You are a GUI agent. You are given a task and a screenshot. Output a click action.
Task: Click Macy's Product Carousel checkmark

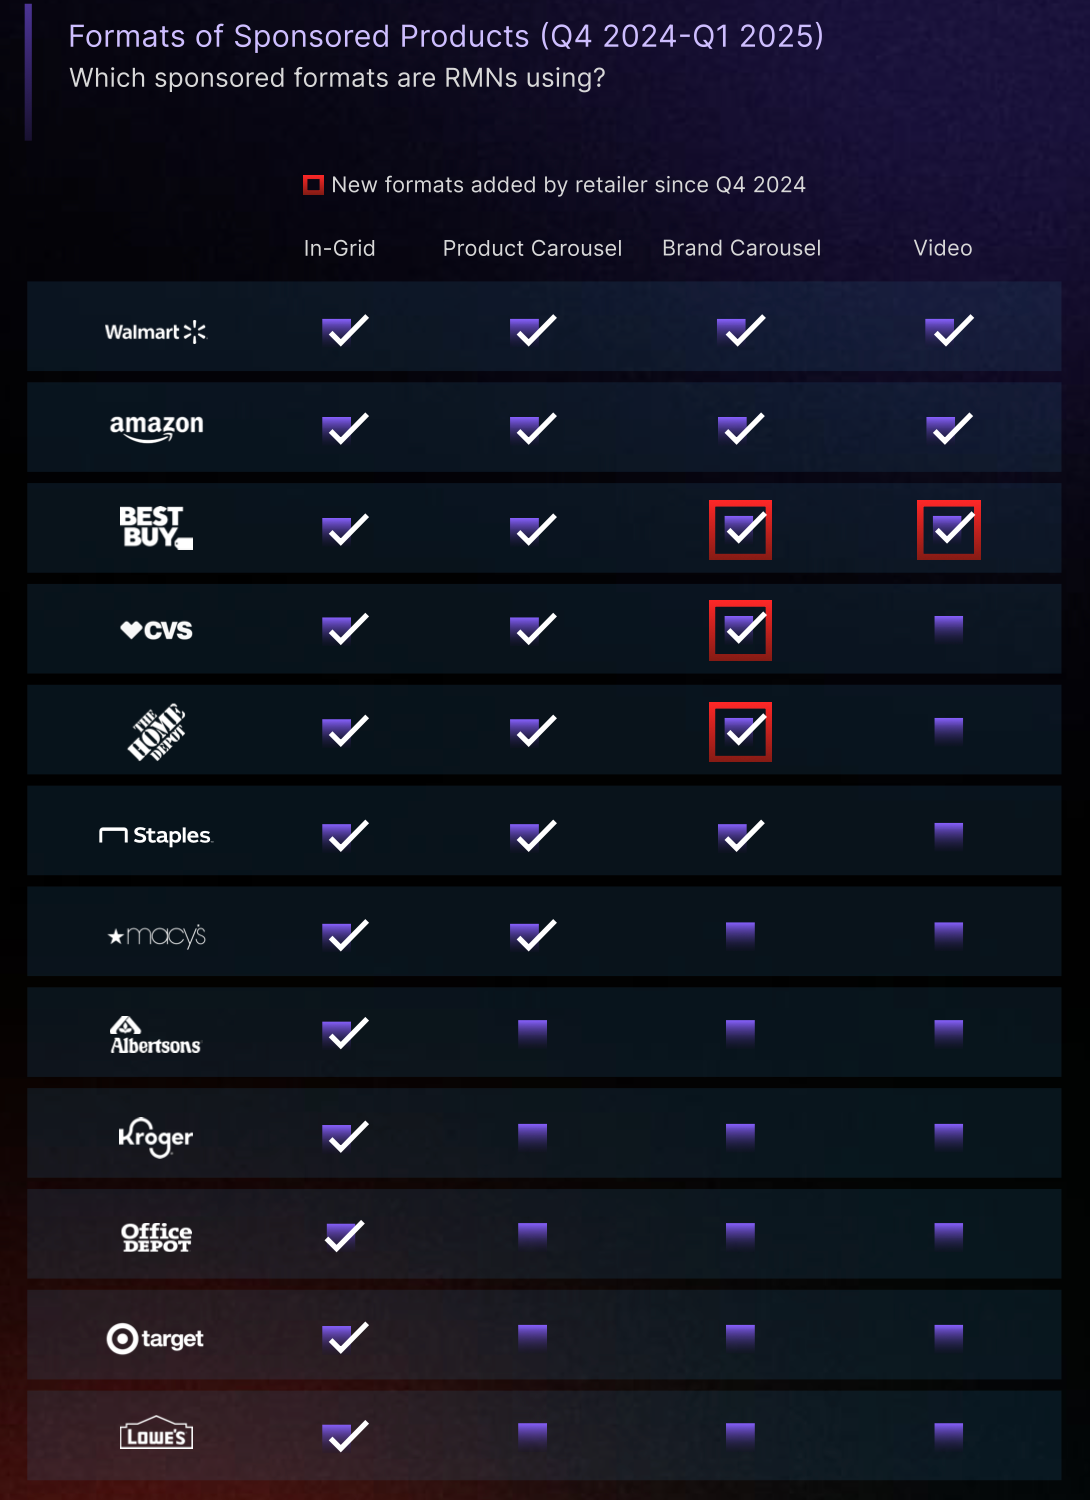tap(533, 935)
